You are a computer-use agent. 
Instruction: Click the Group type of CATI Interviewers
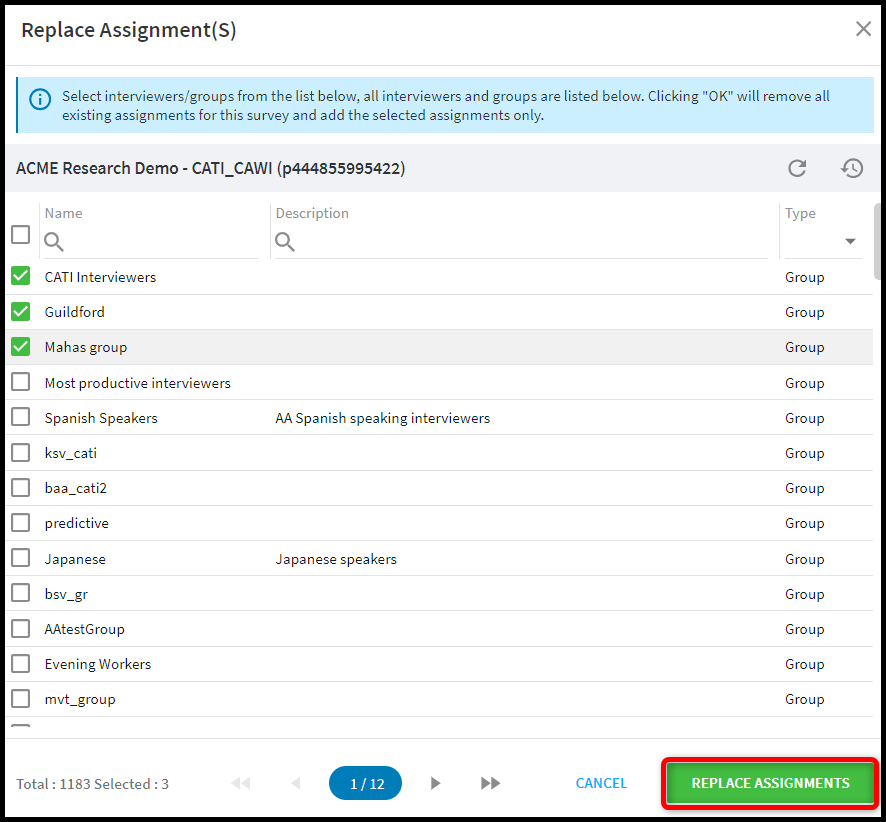[x=805, y=277]
